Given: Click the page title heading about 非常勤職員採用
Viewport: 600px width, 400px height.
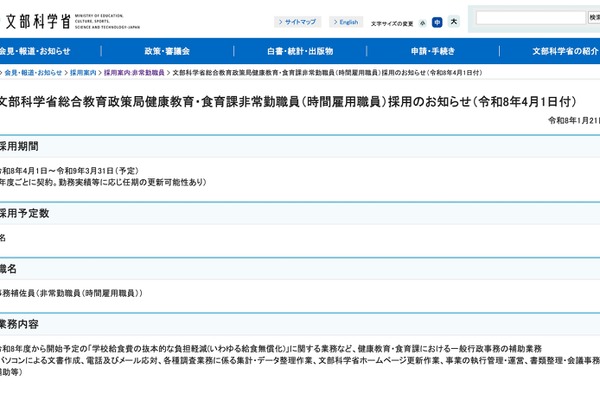Looking at the screenshot, I should coord(288,102).
